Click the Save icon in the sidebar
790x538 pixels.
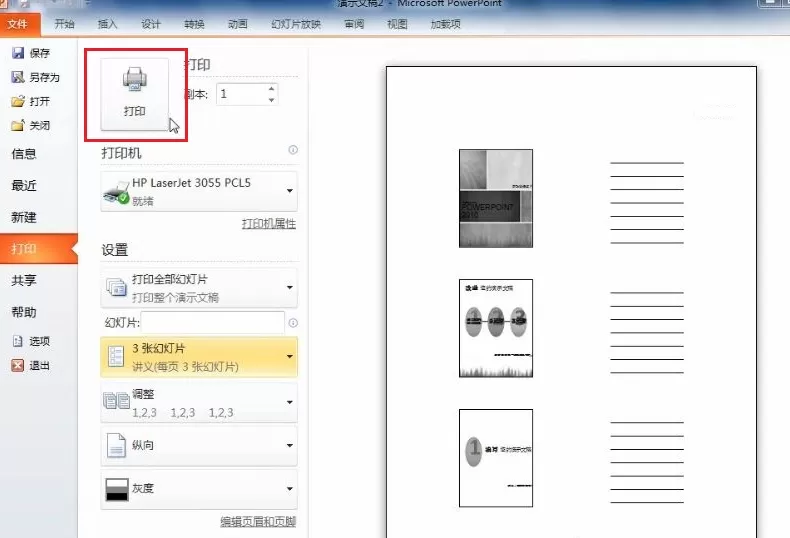pyautogui.click(x=18, y=53)
